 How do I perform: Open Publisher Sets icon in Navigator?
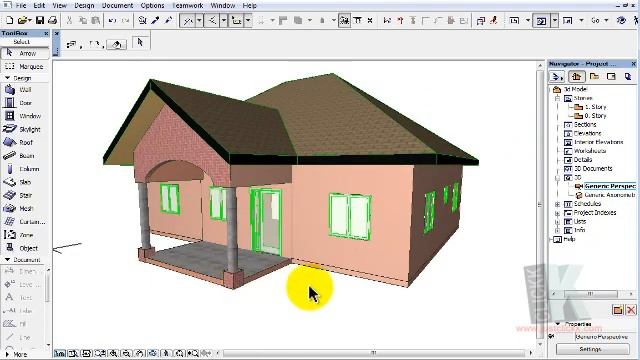coord(628,76)
